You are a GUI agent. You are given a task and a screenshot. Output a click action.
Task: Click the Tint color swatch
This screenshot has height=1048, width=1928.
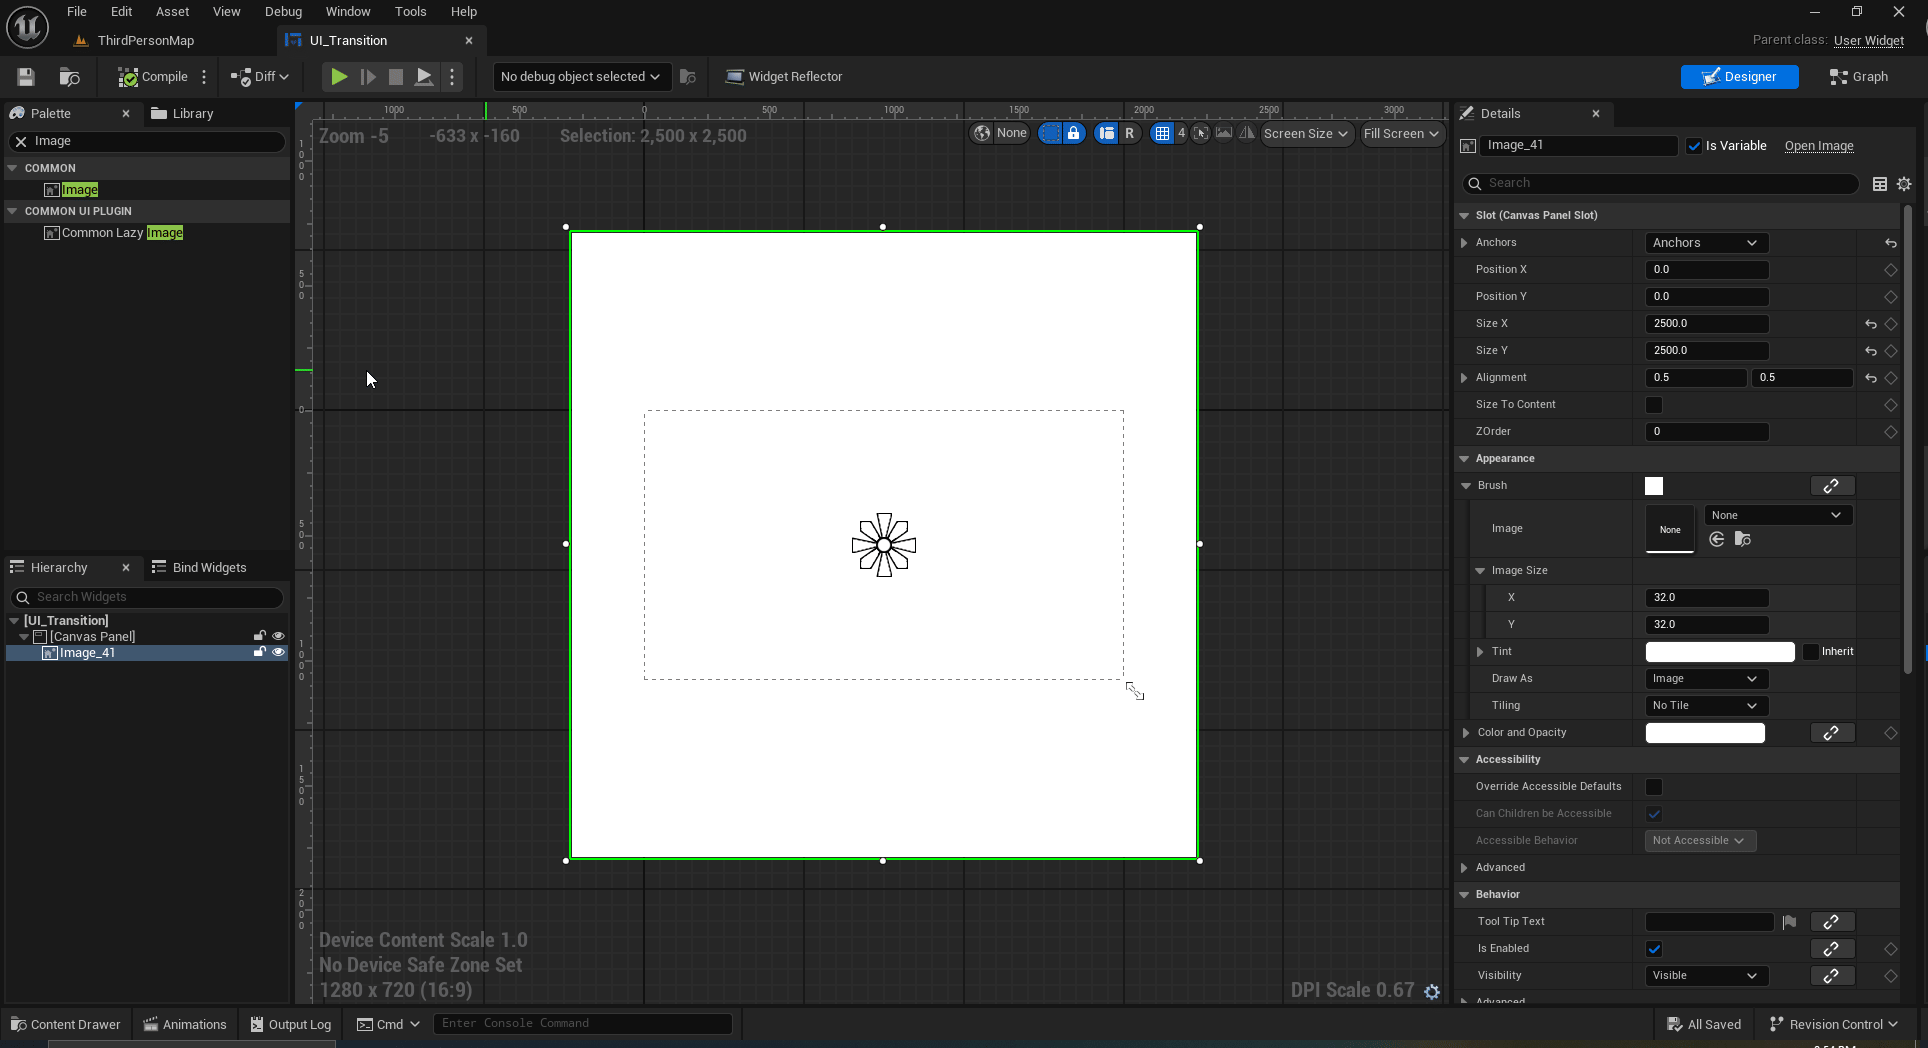1720,652
